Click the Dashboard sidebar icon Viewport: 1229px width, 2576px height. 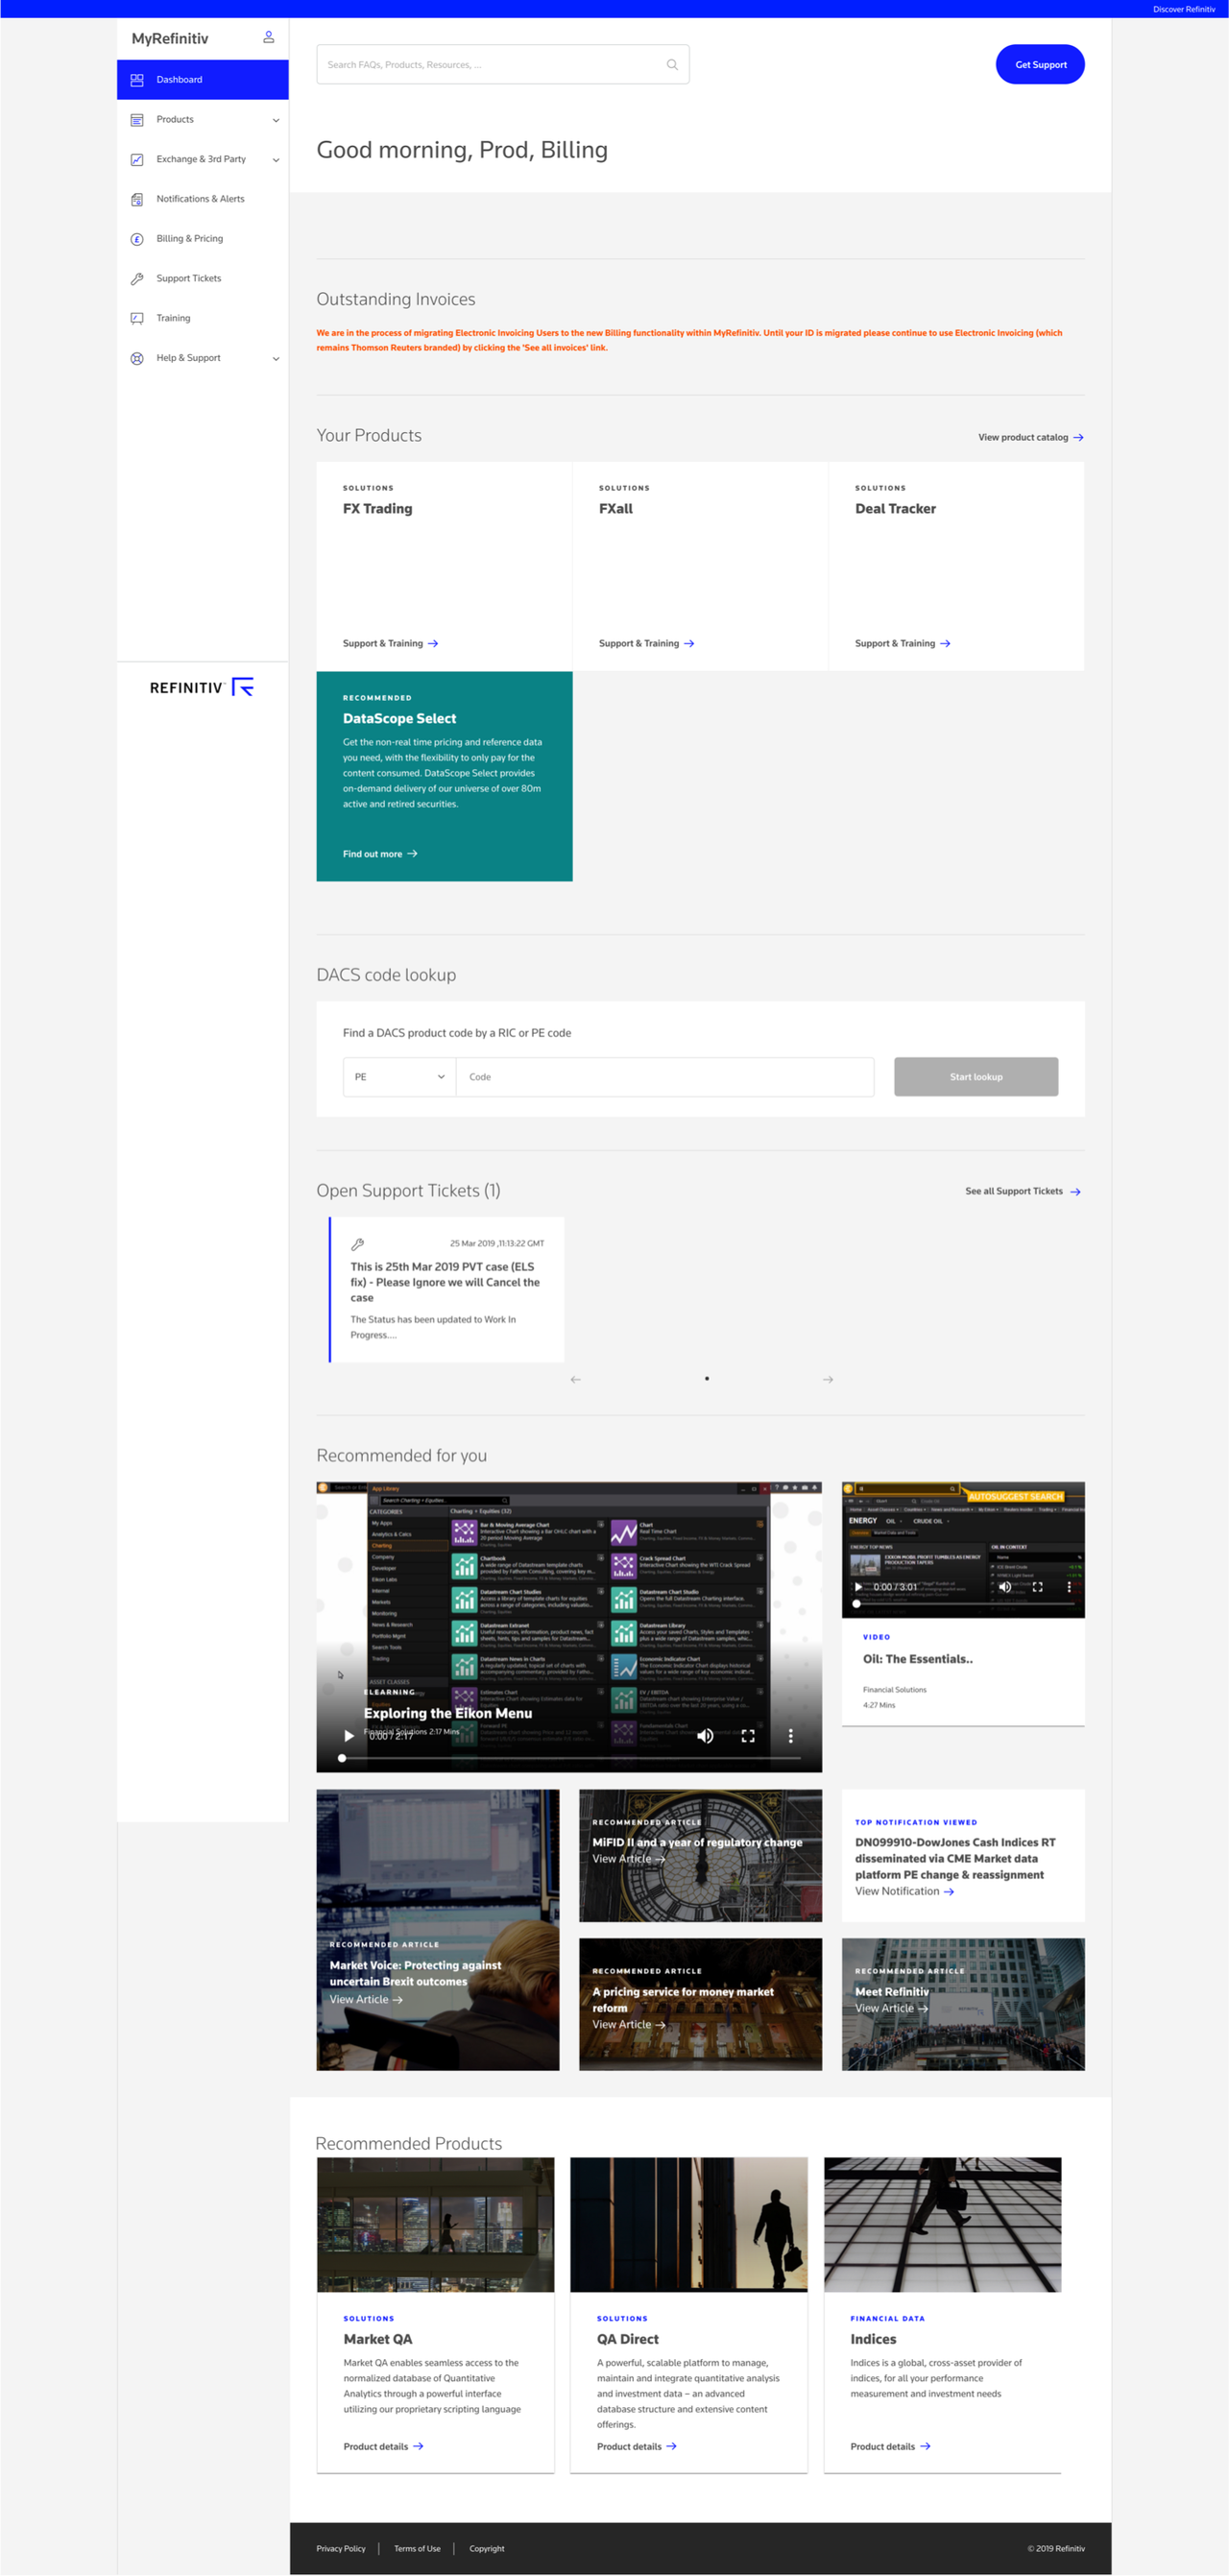click(137, 80)
